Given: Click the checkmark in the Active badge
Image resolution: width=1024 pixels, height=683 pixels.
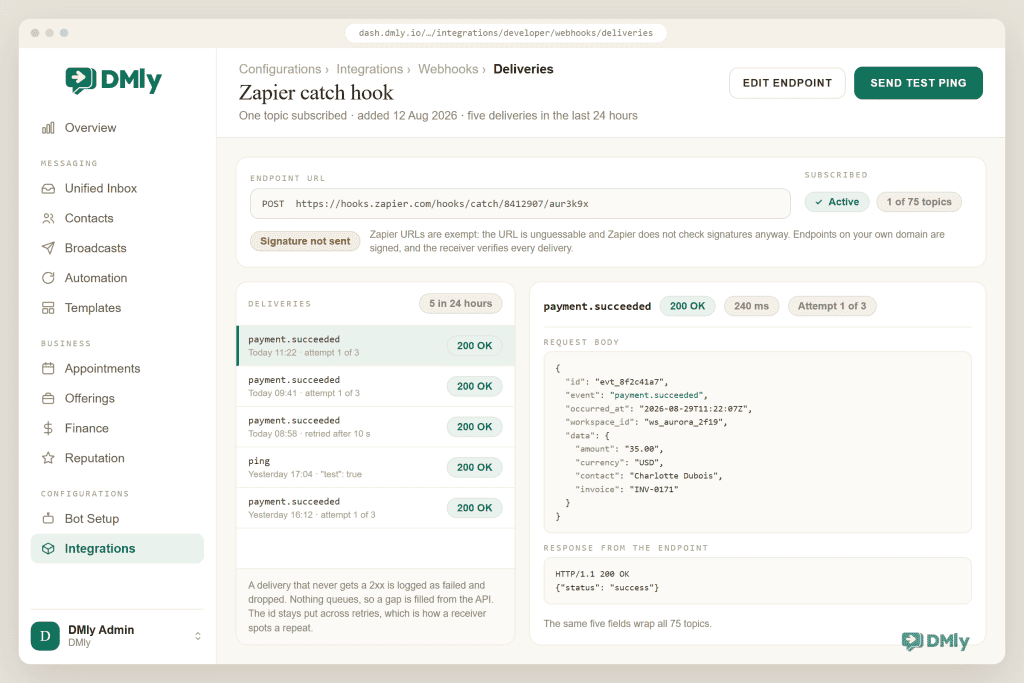Looking at the screenshot, I should [819, 202].
